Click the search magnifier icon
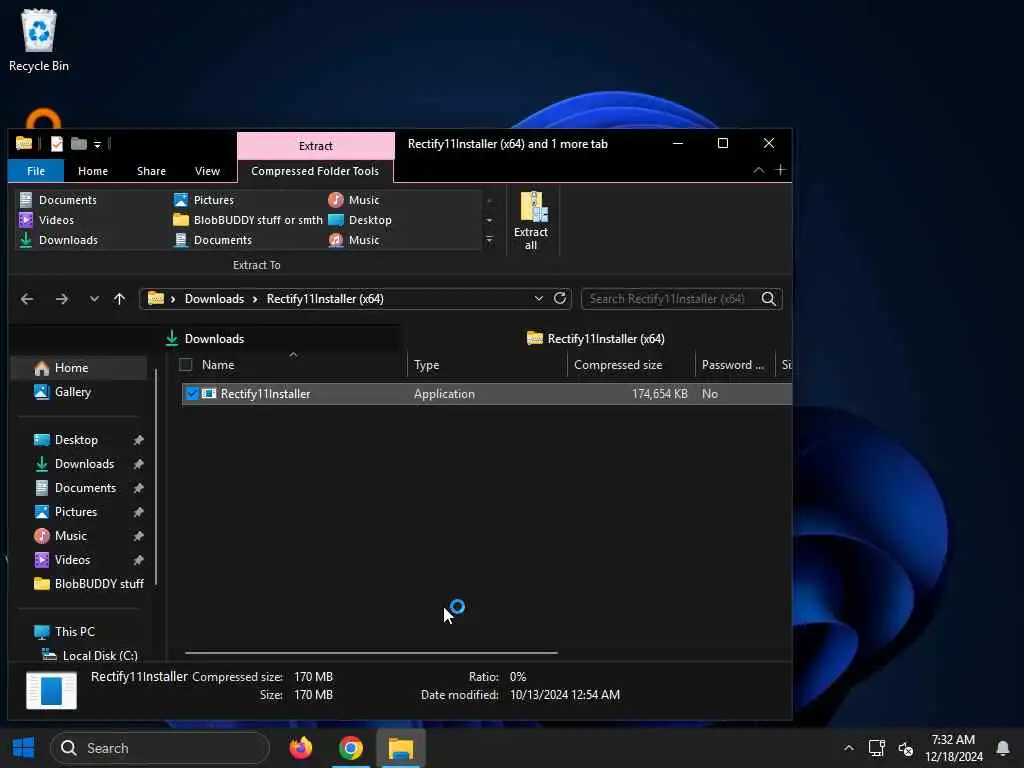The width and height of the screenshot is (1024, 768). pyautogui.click(x=769, y=299)
